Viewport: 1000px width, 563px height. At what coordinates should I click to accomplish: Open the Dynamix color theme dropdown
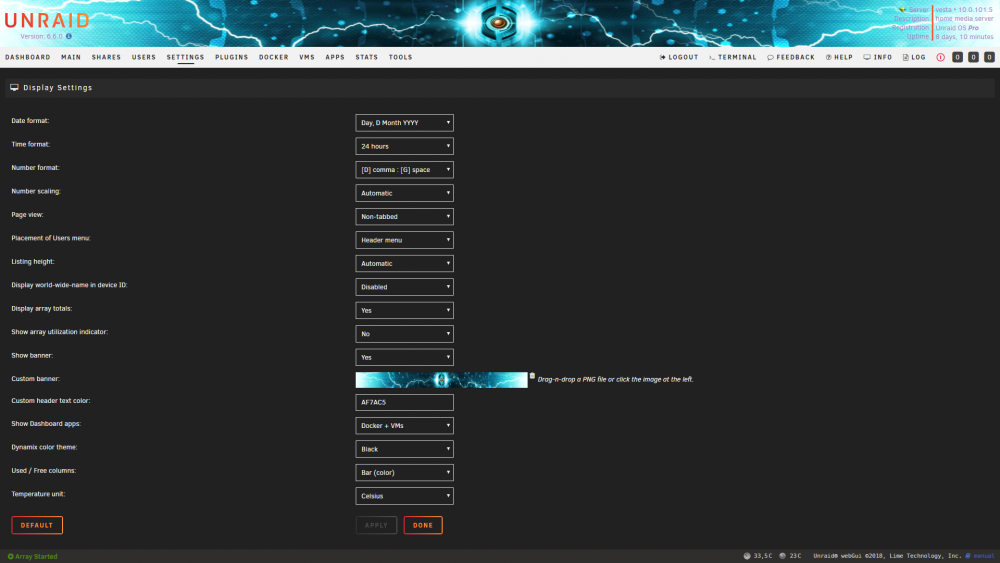click(x=404, y=449)
